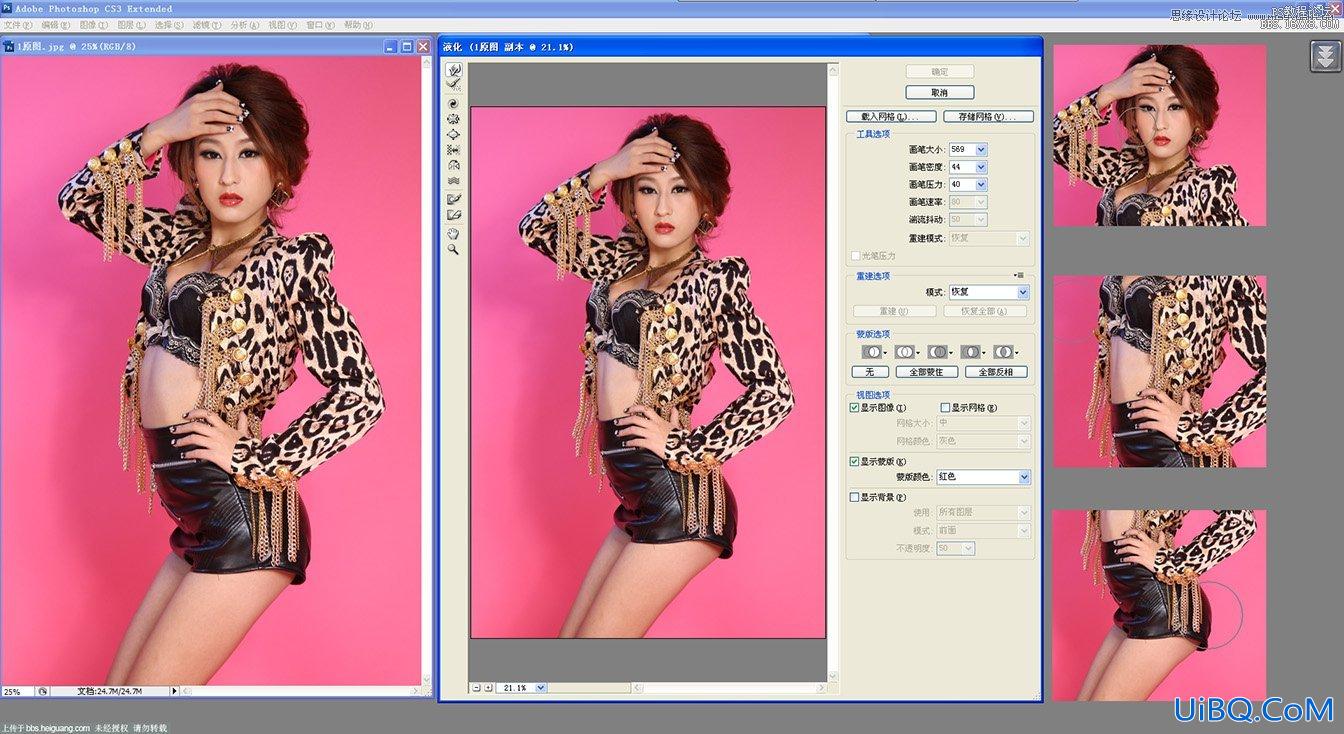1344x734 pixels.
Task: Click the Intersect with Selection mask icon
Action: (973, 352)
